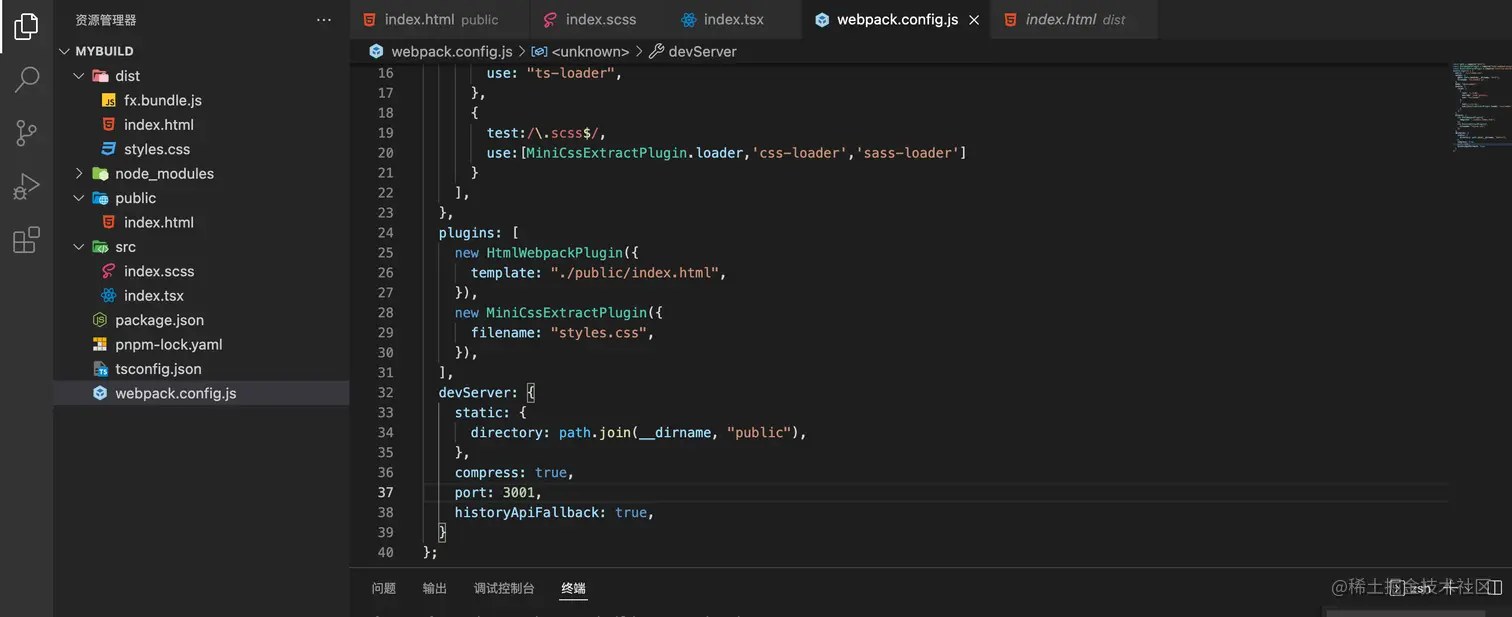The height and width of the screenshot is (617, 1512).
Task: Place cursor on port: 3001 line
Action: pos(497,492)
